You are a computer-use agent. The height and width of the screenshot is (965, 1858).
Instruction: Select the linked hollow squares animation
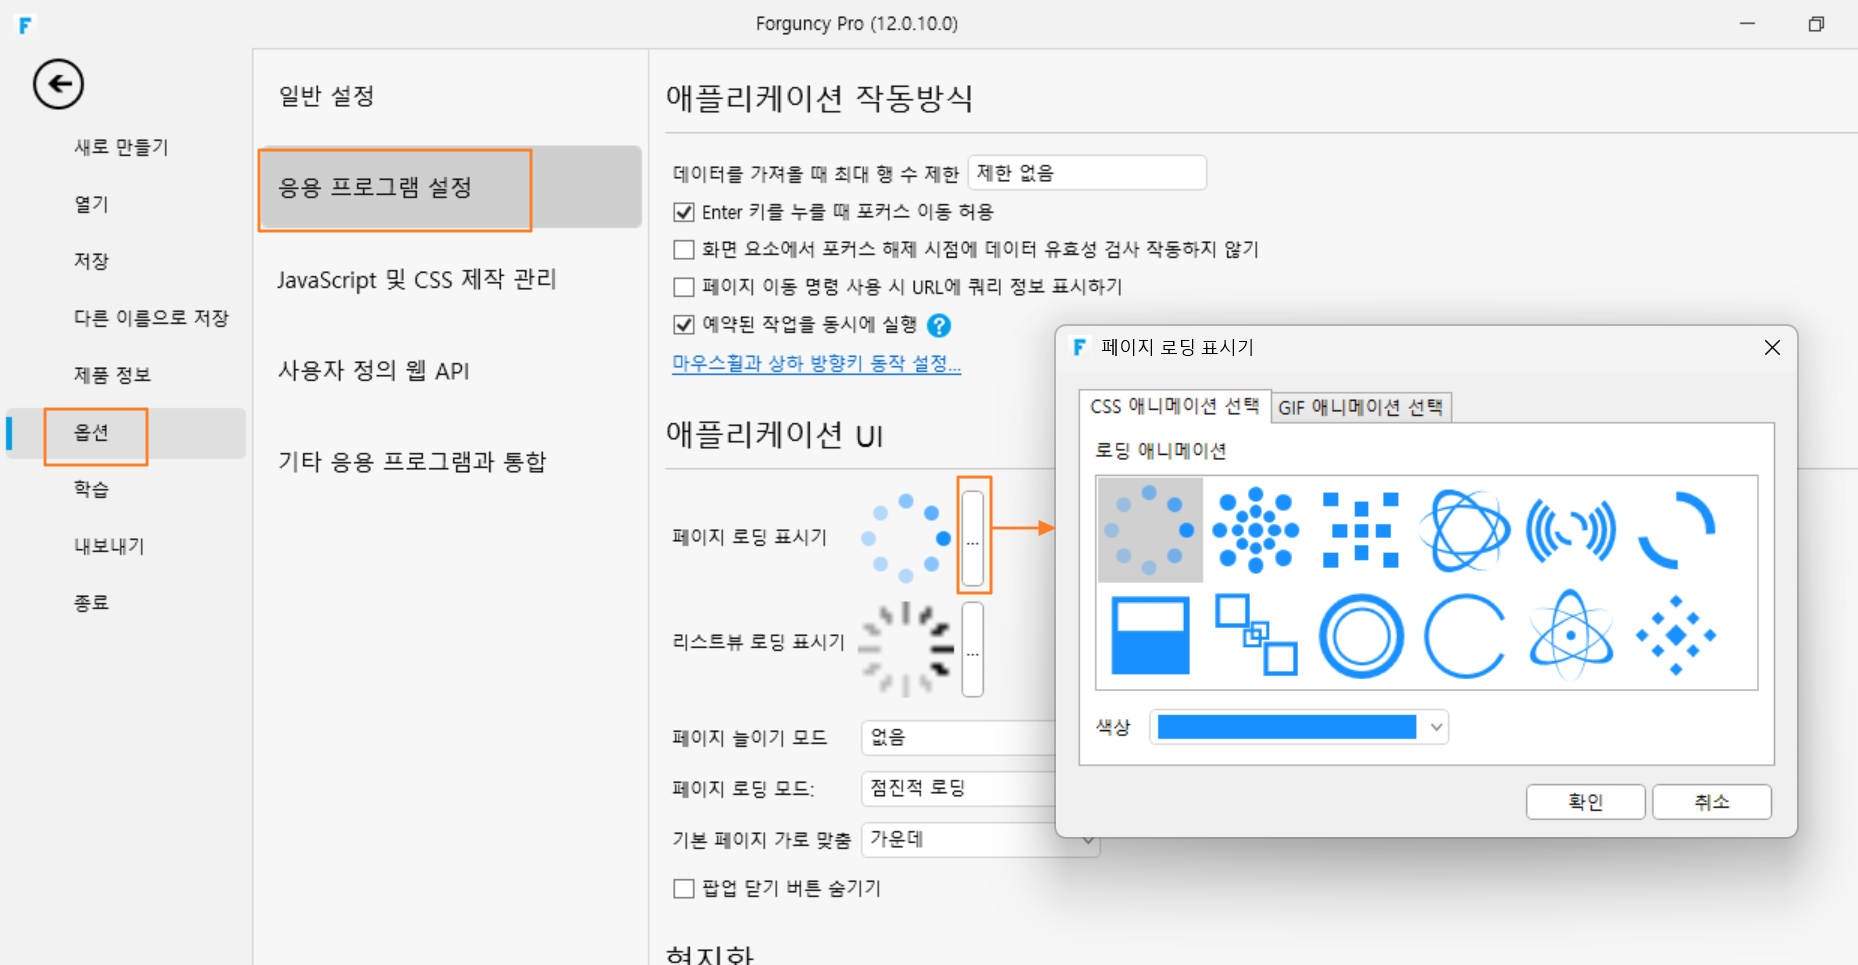coord(1256,635)
